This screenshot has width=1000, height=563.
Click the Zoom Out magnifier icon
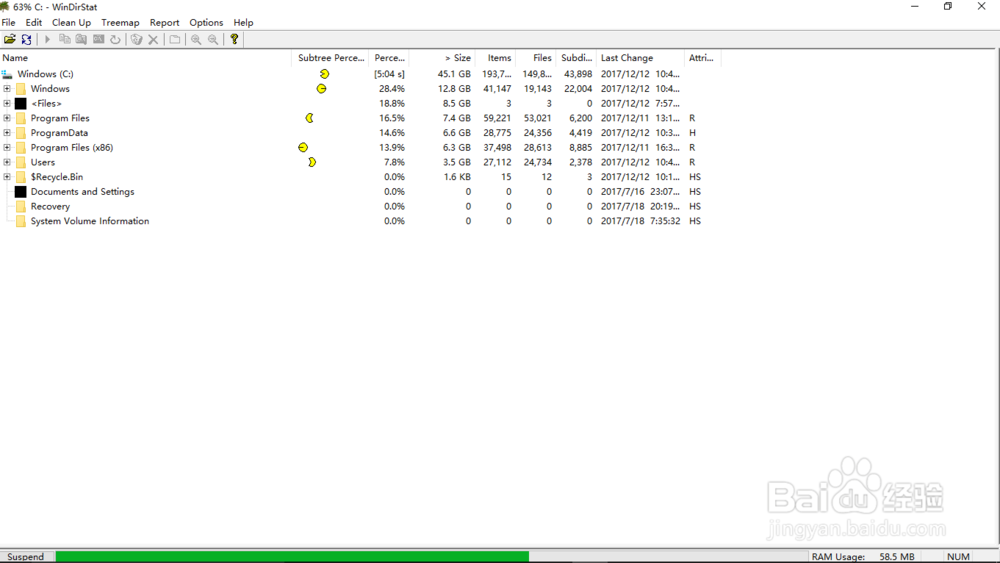213,40
